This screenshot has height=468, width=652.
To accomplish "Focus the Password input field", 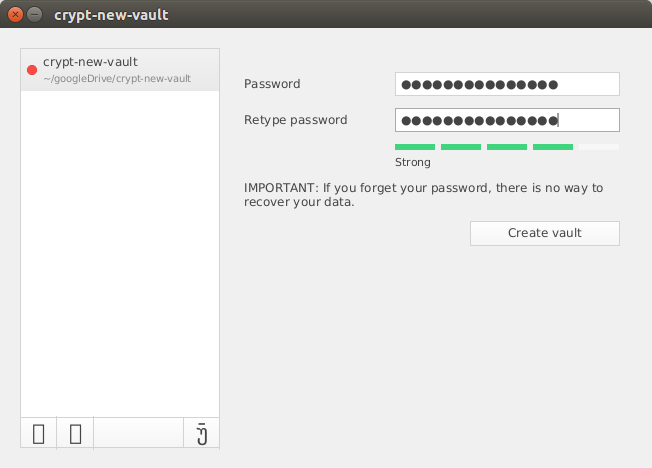I will point(507,84).
